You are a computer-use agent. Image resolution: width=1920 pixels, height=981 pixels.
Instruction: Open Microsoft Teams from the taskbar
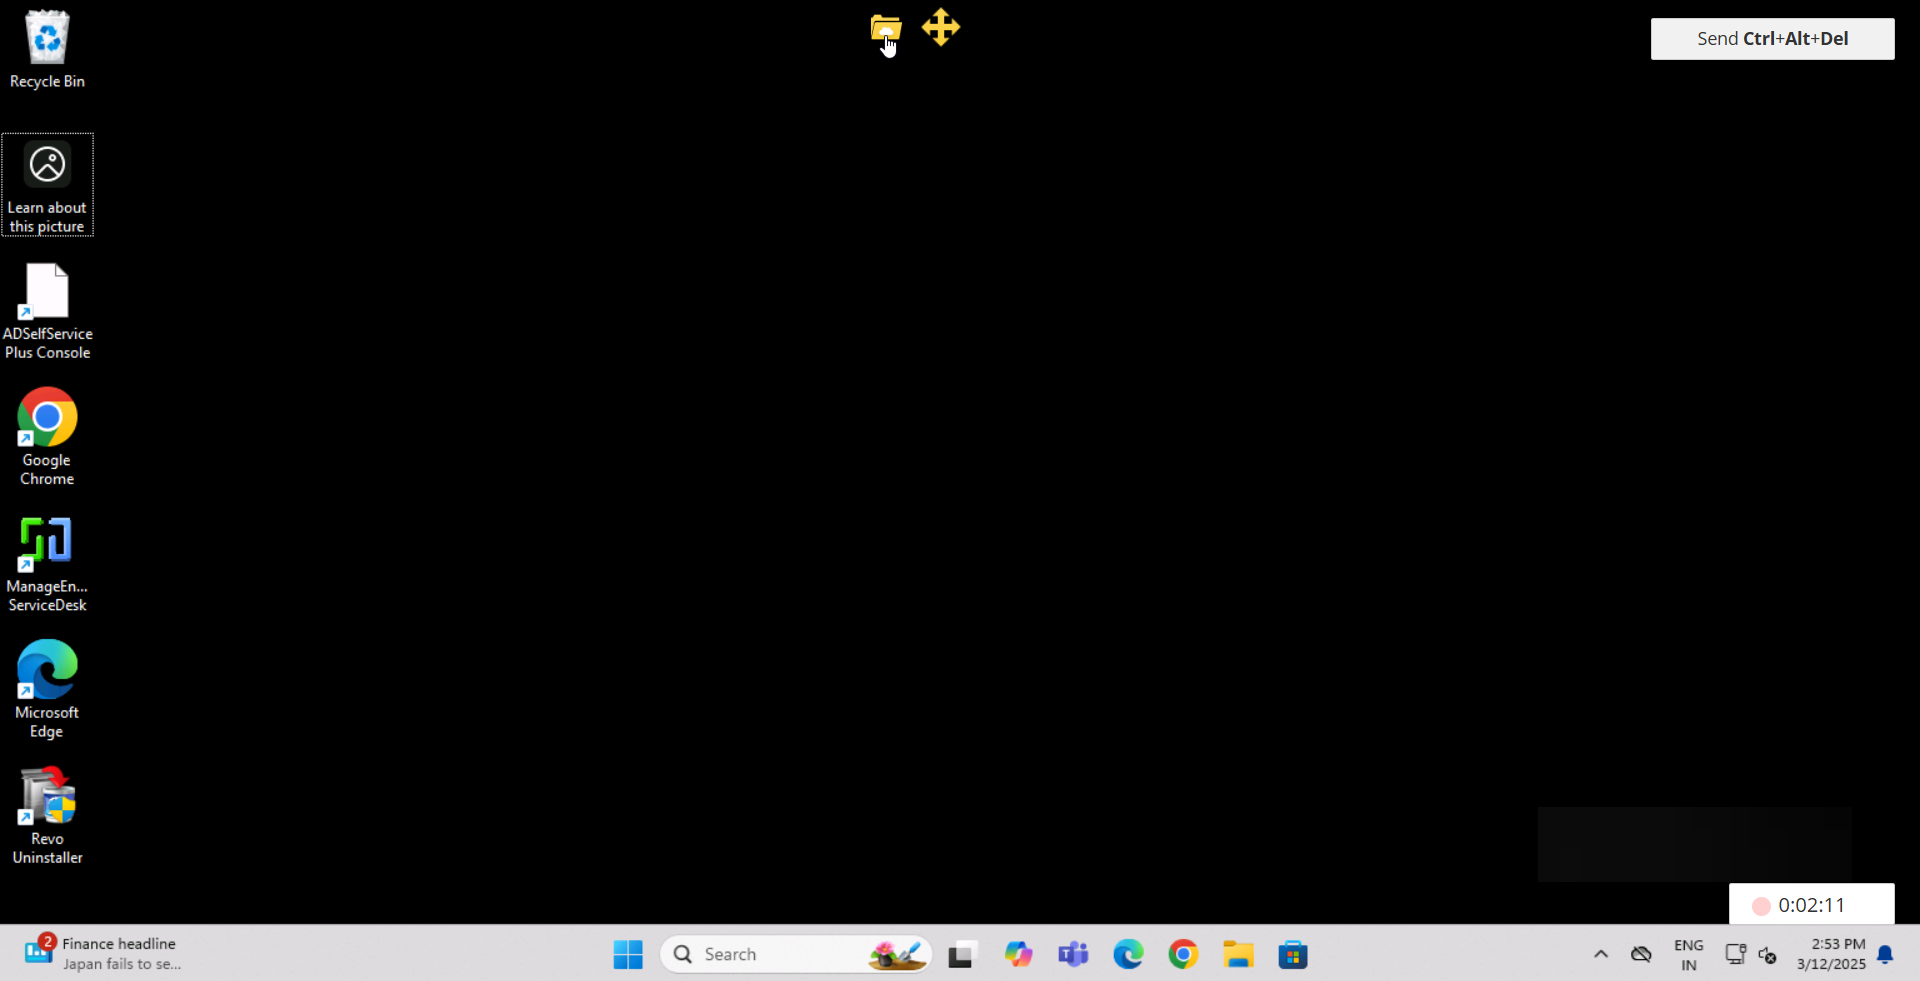[x=1074, y=954]
